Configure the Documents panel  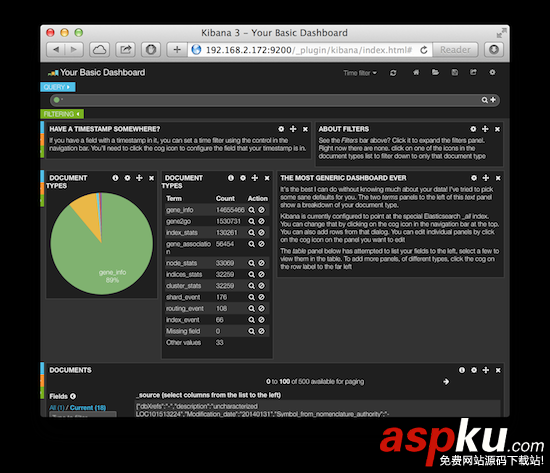474,370
